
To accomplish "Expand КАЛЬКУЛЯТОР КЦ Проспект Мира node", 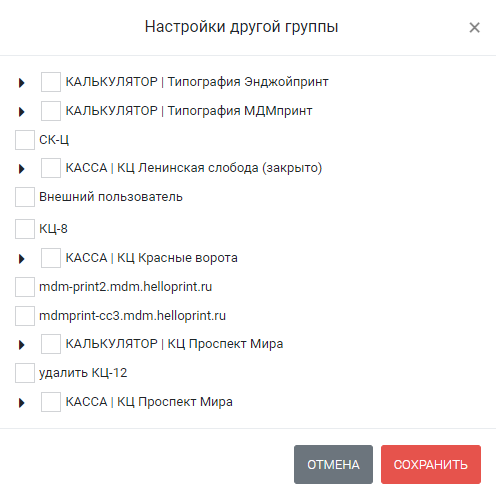I will tap(22, 344).
